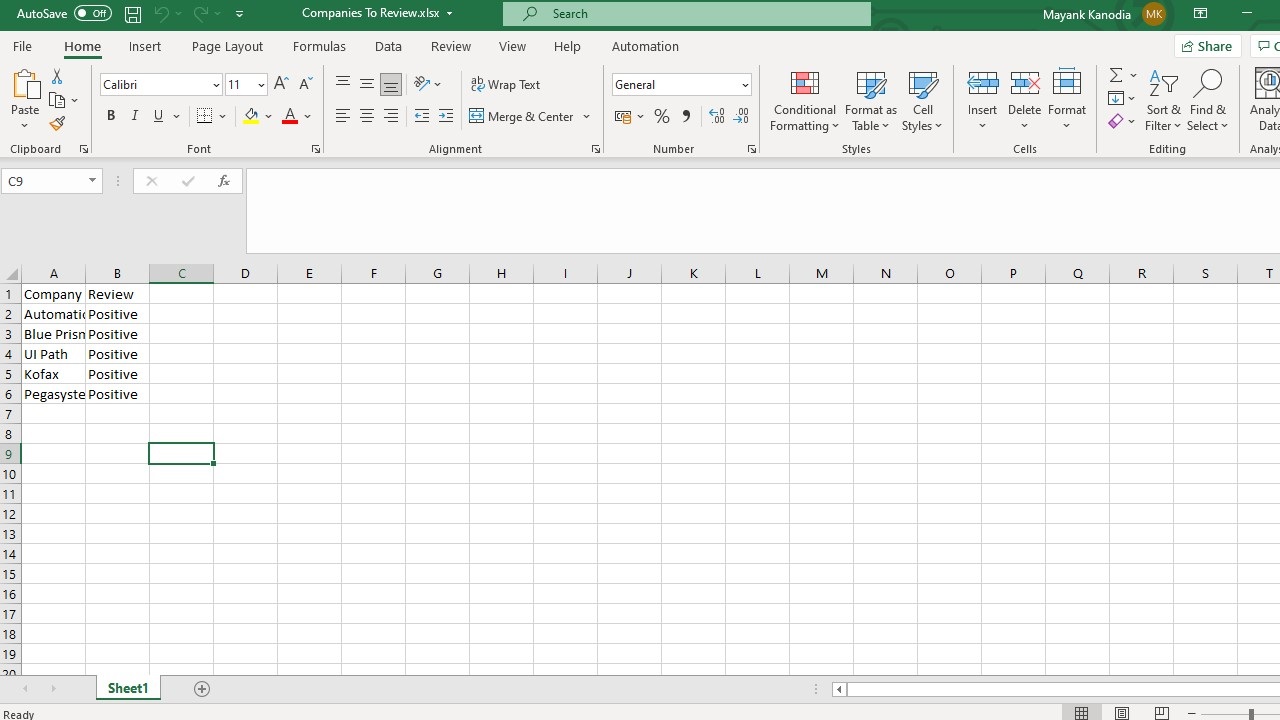Click the Share button
Image resolution: width=1280 pixels, height=720 pixels.
1206,47
